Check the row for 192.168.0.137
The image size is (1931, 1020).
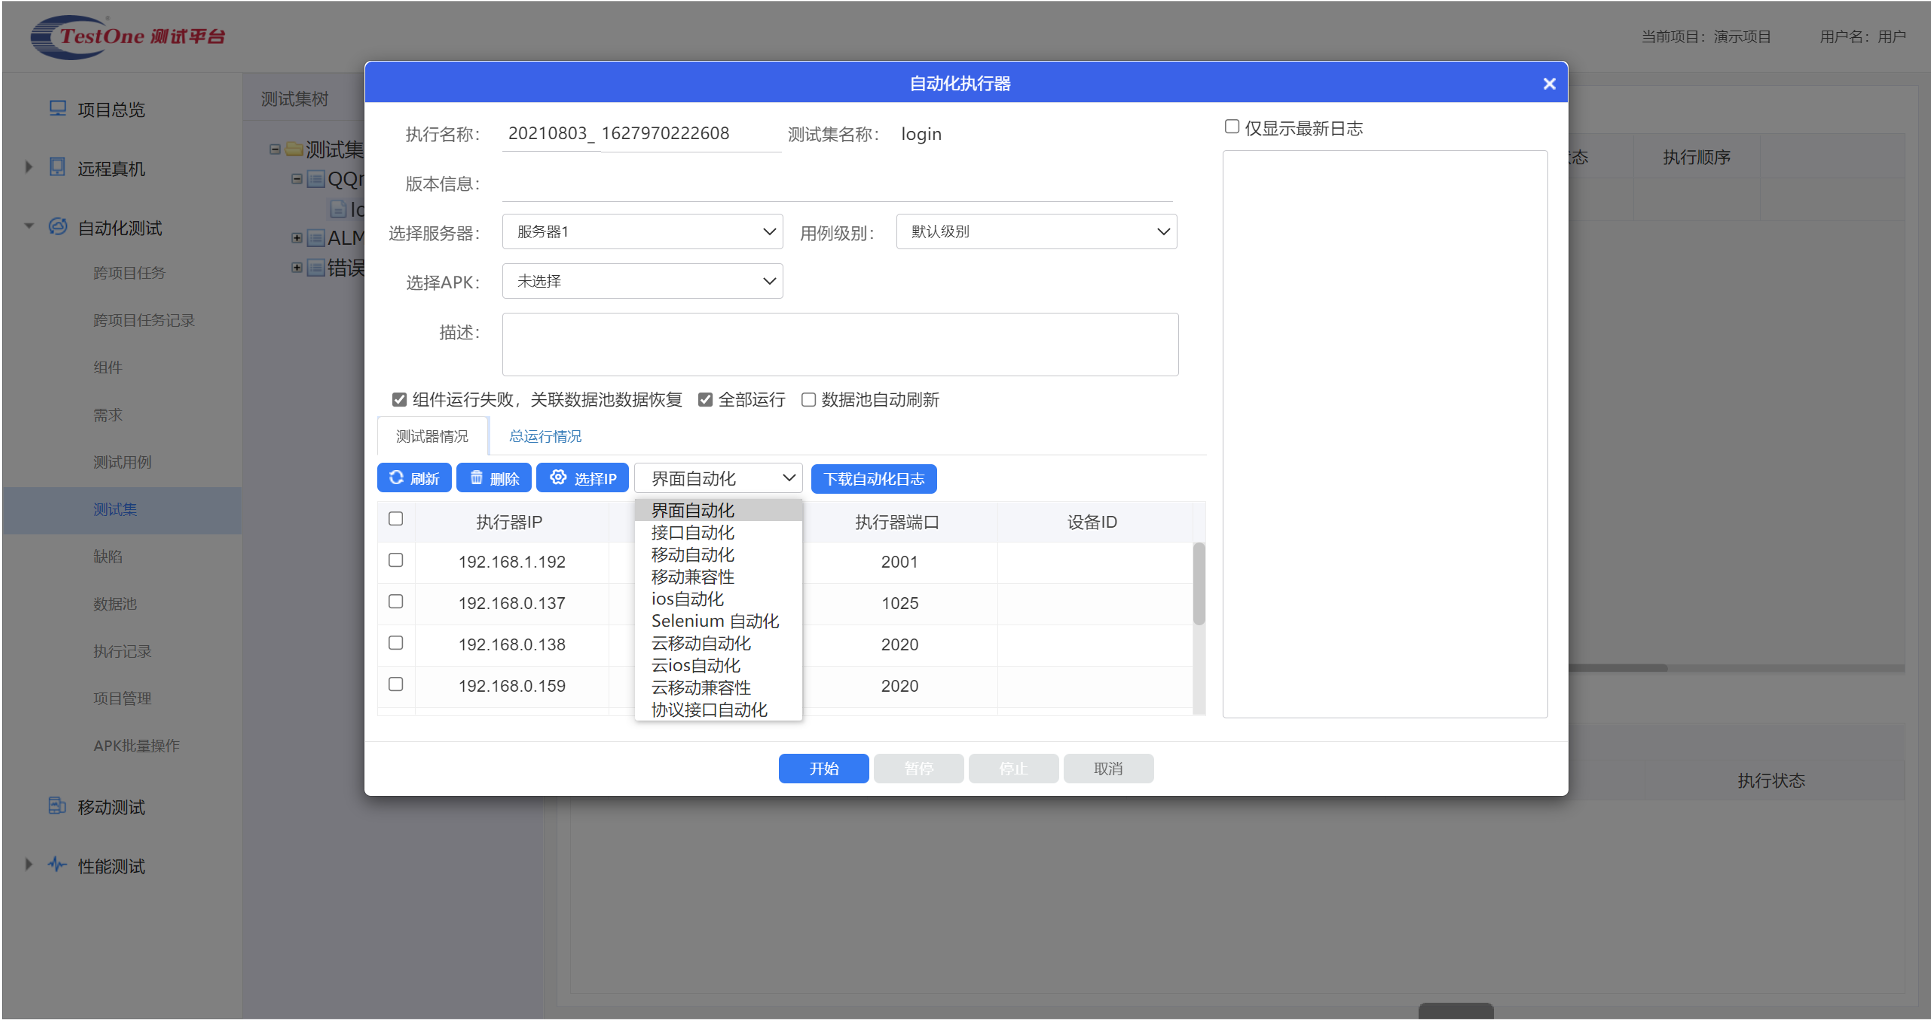(x=396, y=602)
